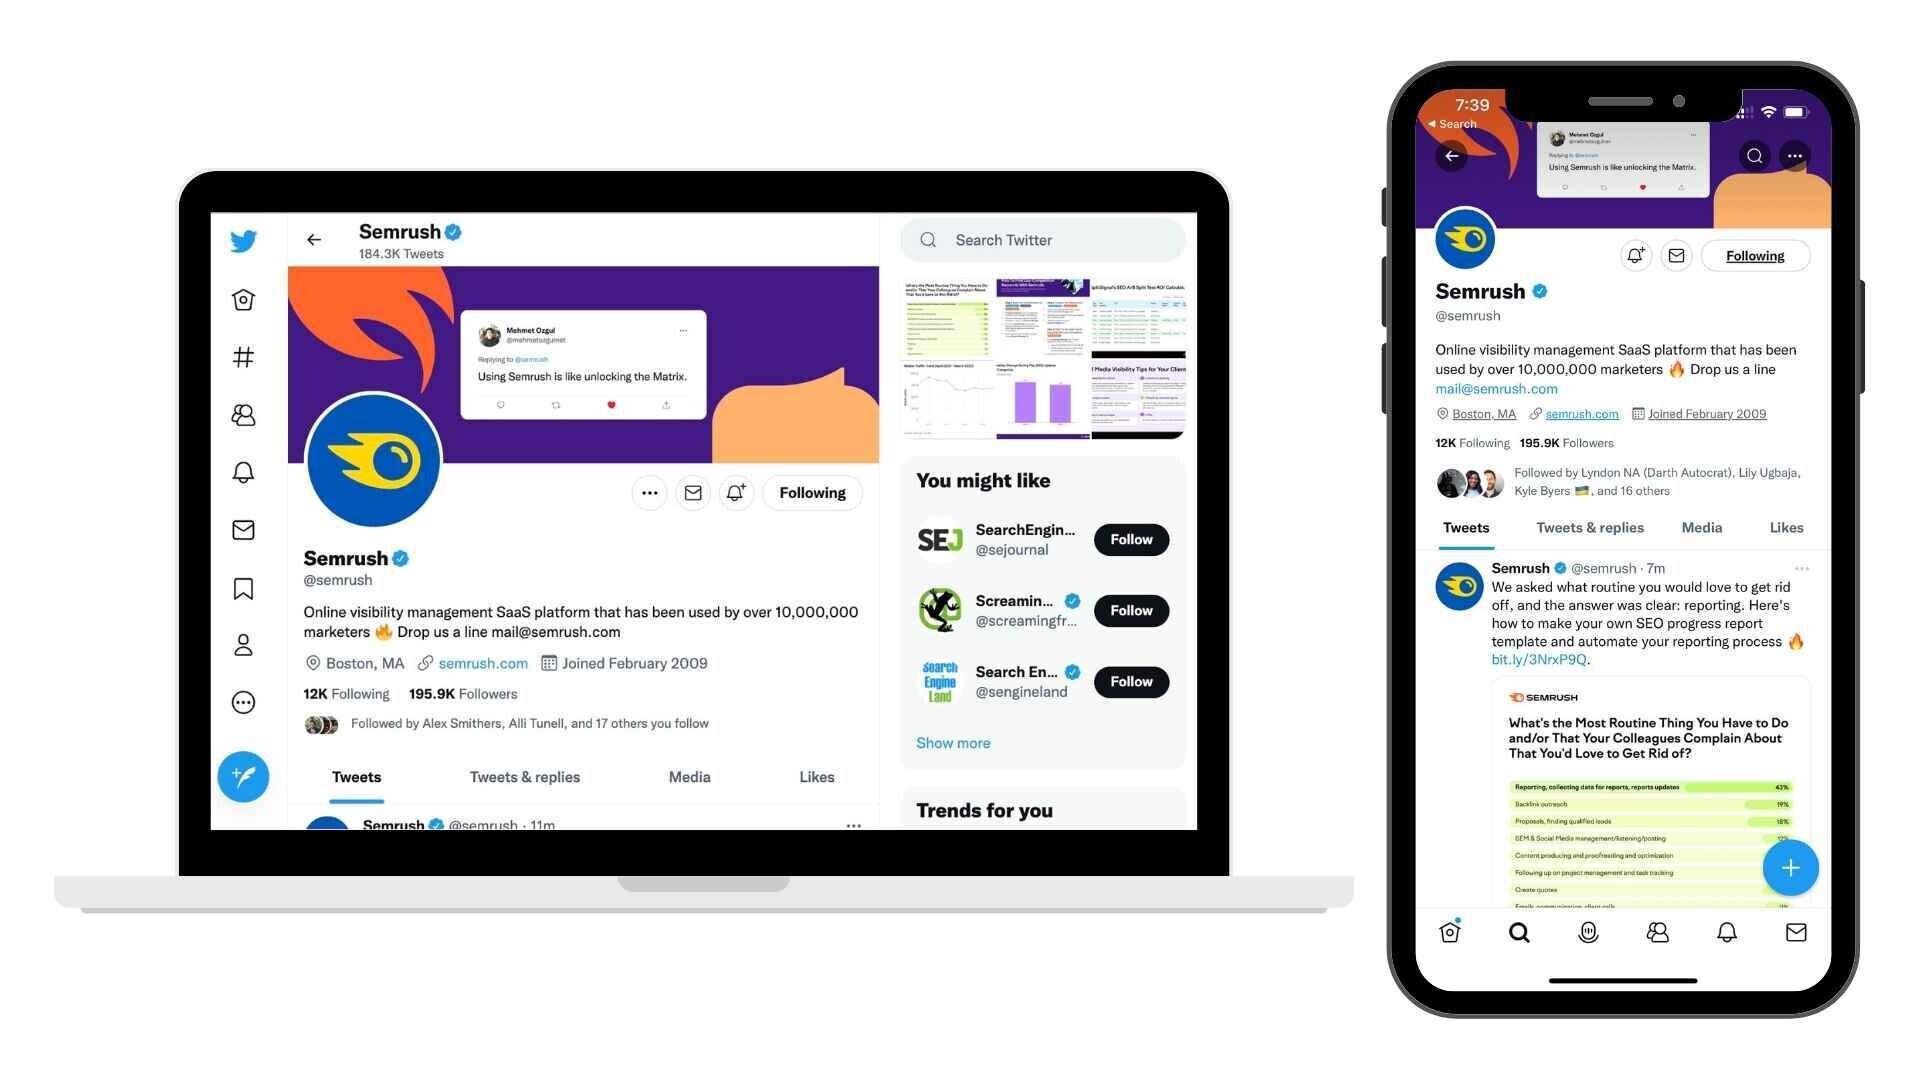
Task: Follow ScreamingFrog in suggestions panel
Action: (1127, 609)
